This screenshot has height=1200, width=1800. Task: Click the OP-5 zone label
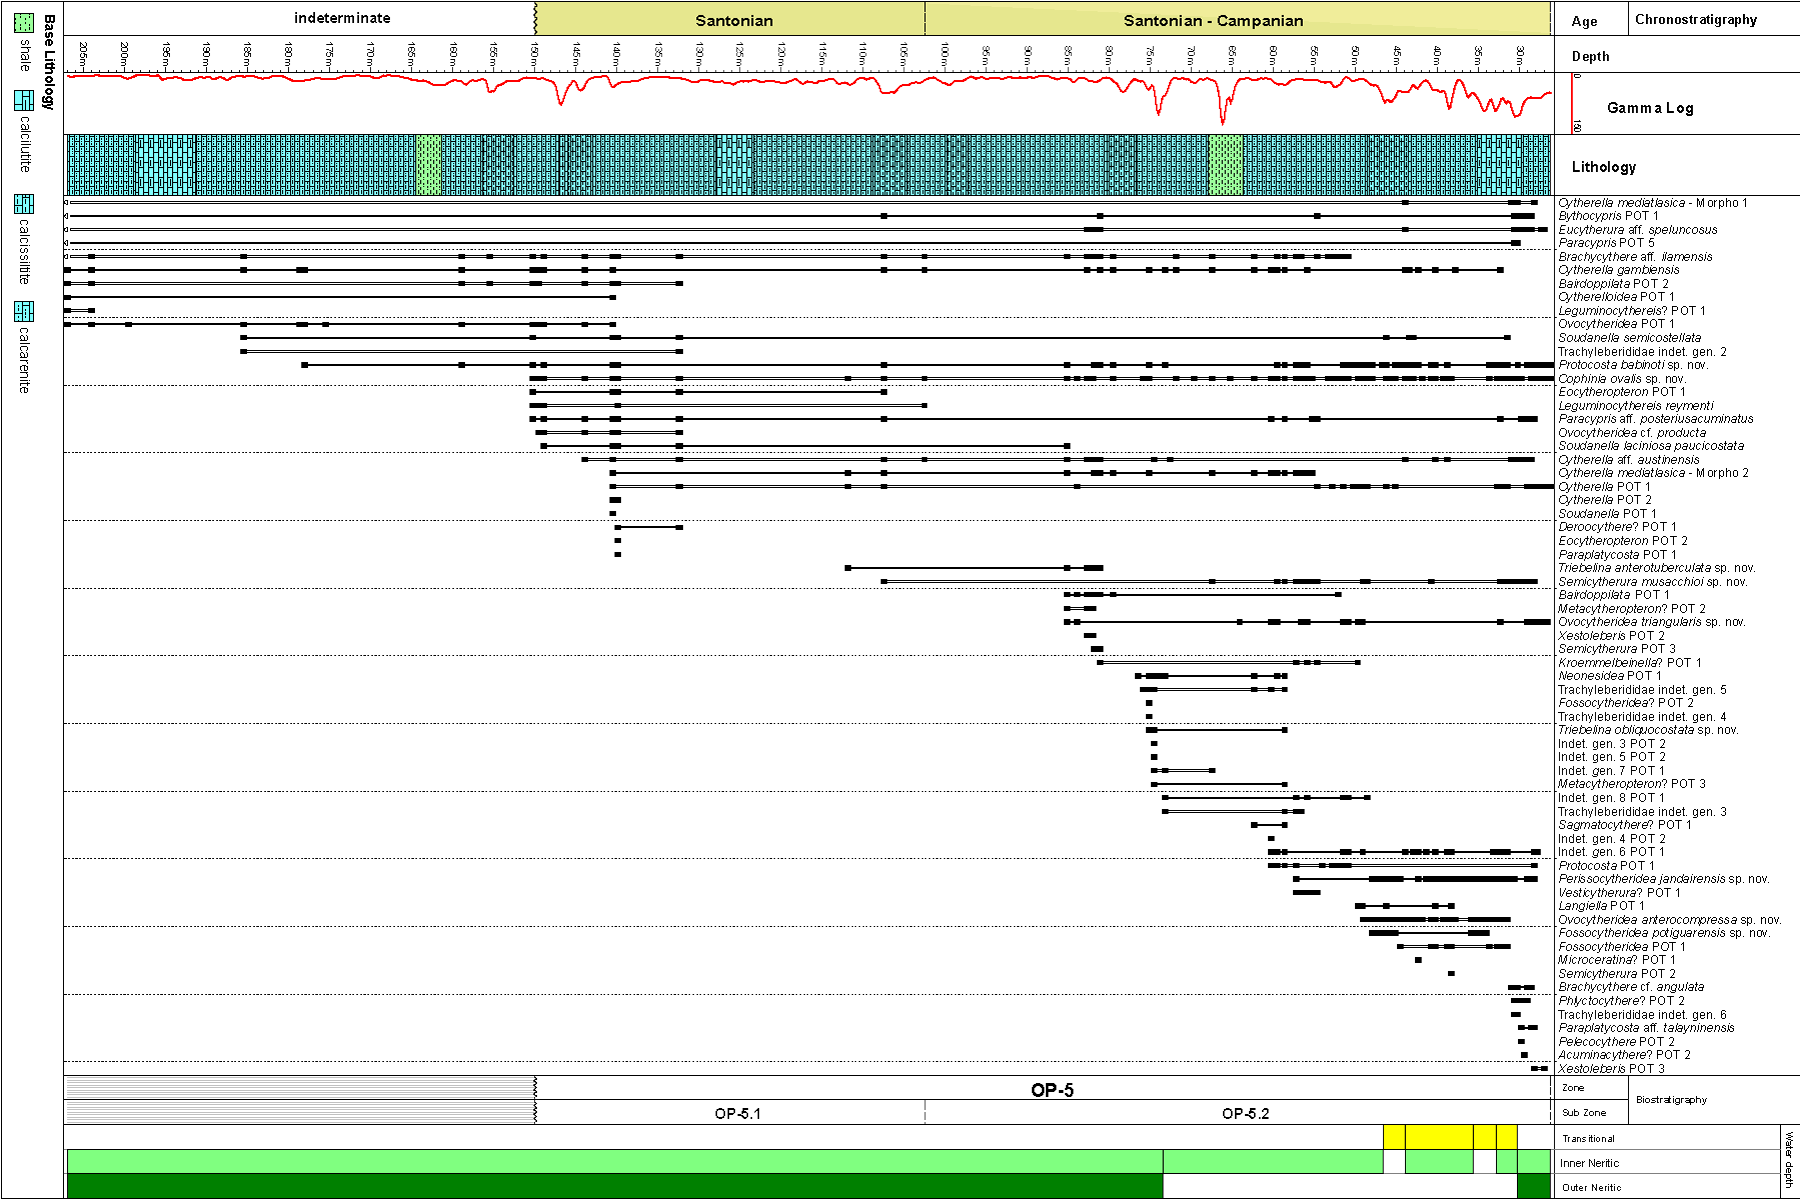click(1052, 1090)
